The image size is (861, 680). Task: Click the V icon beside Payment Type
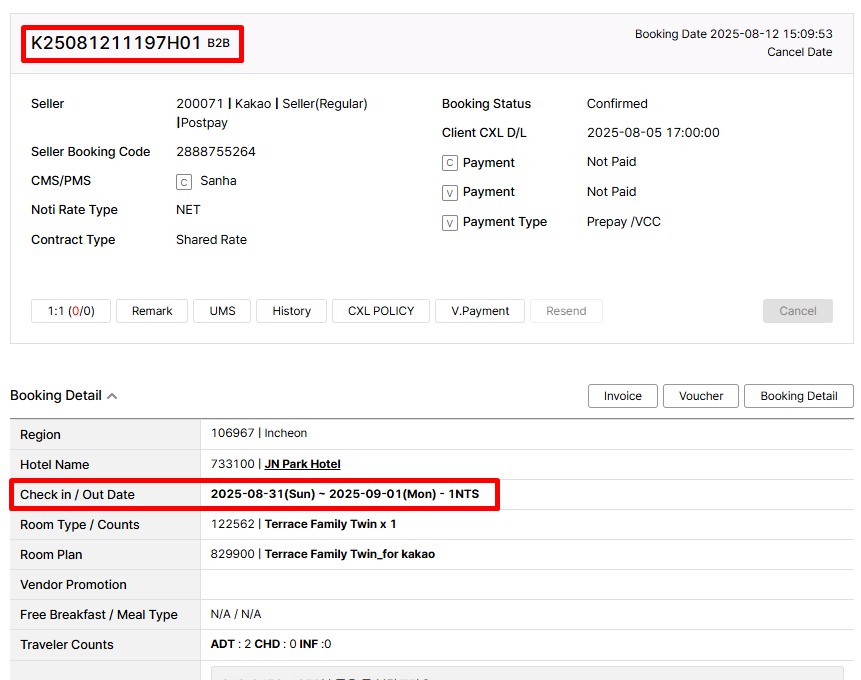pyautogui.click(x=450, y=222)
